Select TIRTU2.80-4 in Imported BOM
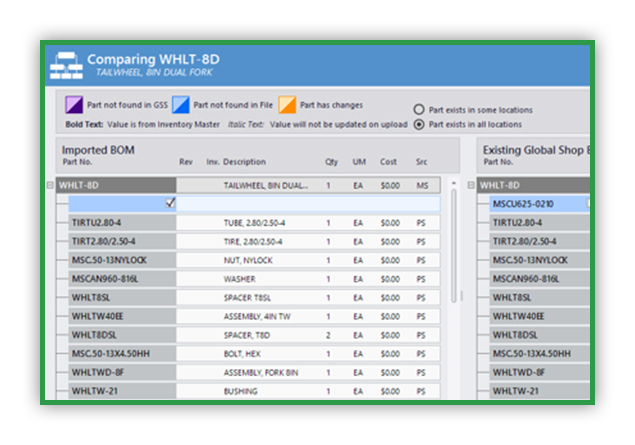Screen dimensions: 635x445 [122, 223]
